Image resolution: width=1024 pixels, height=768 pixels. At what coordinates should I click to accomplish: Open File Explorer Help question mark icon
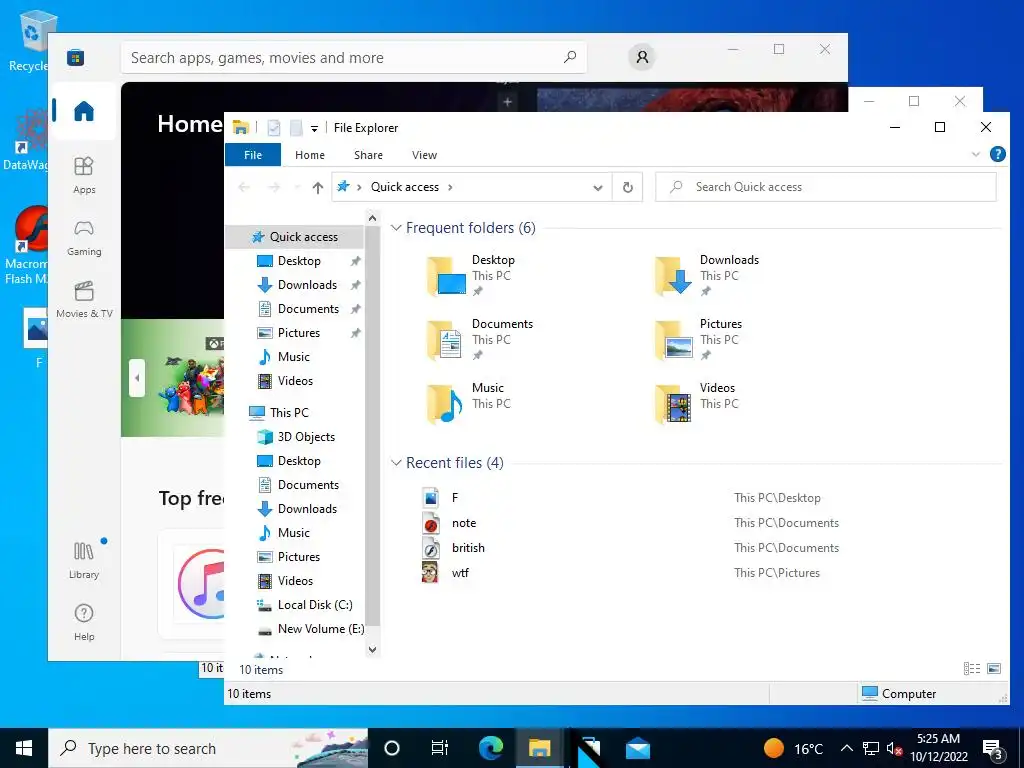[x=997, y=154]
